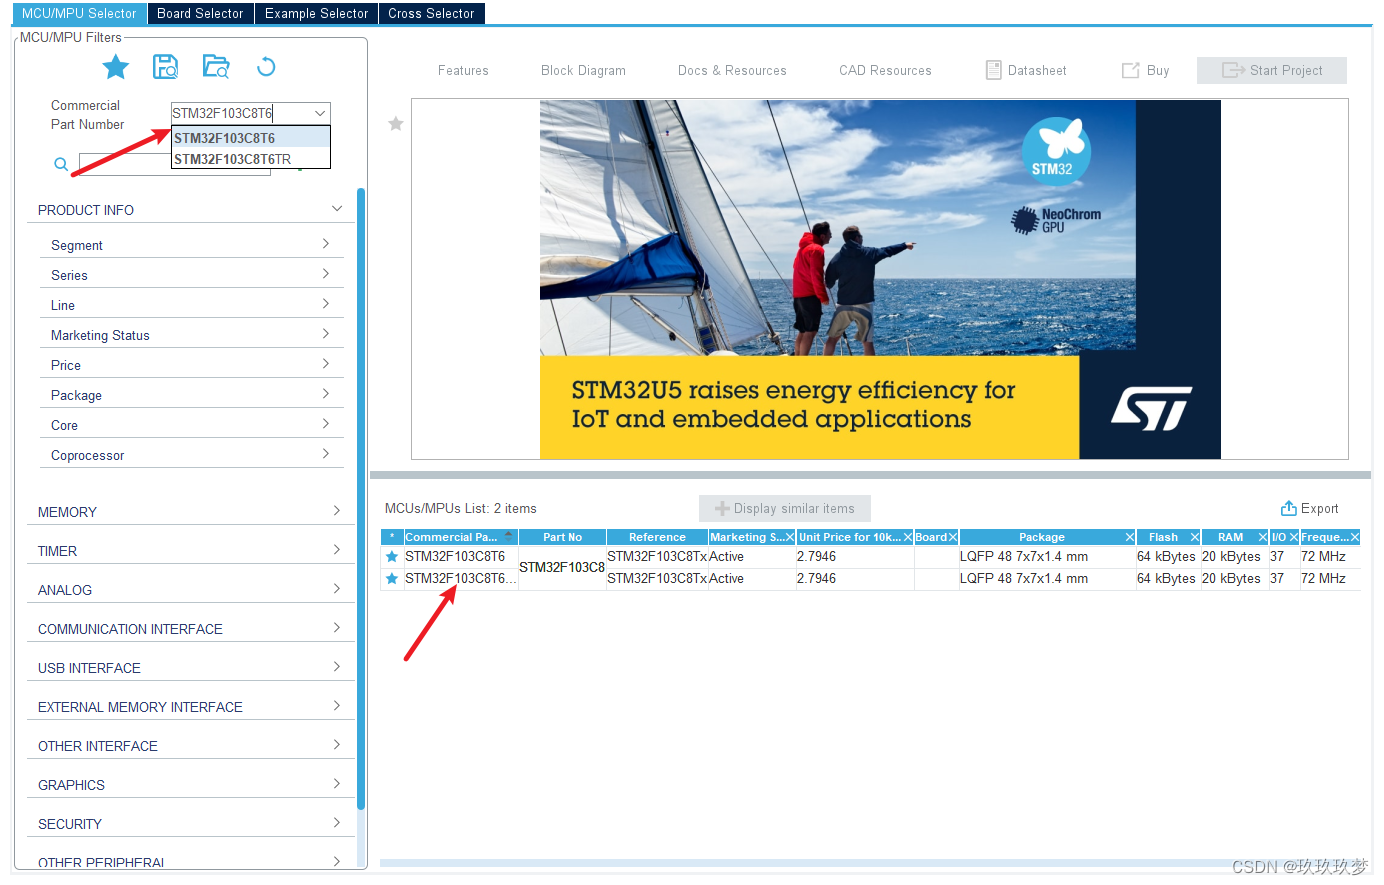
Task: Click the filters panel vertical scrollbar
Action: [x=361, y=498]
